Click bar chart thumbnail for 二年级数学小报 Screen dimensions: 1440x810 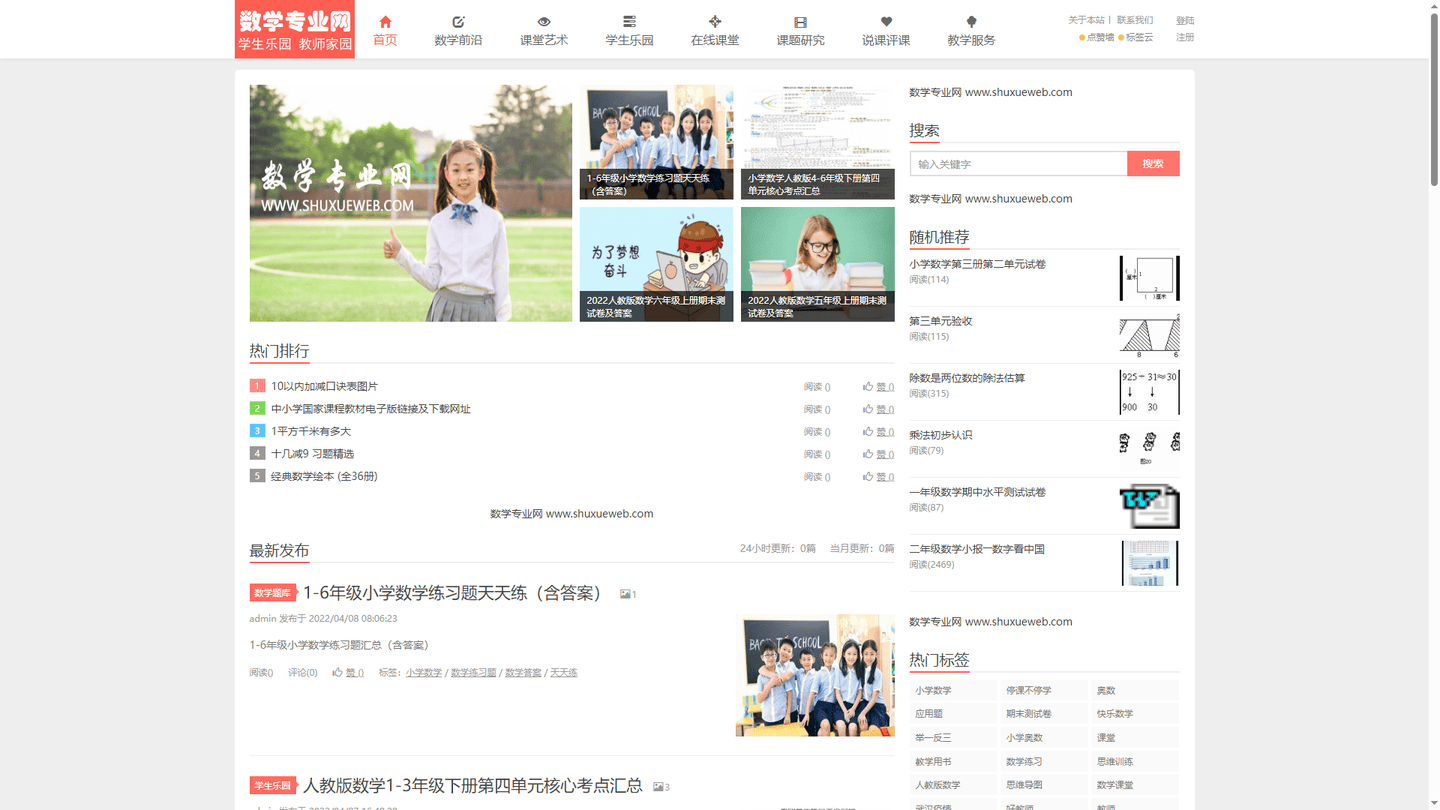click(x=1150, y=563)
